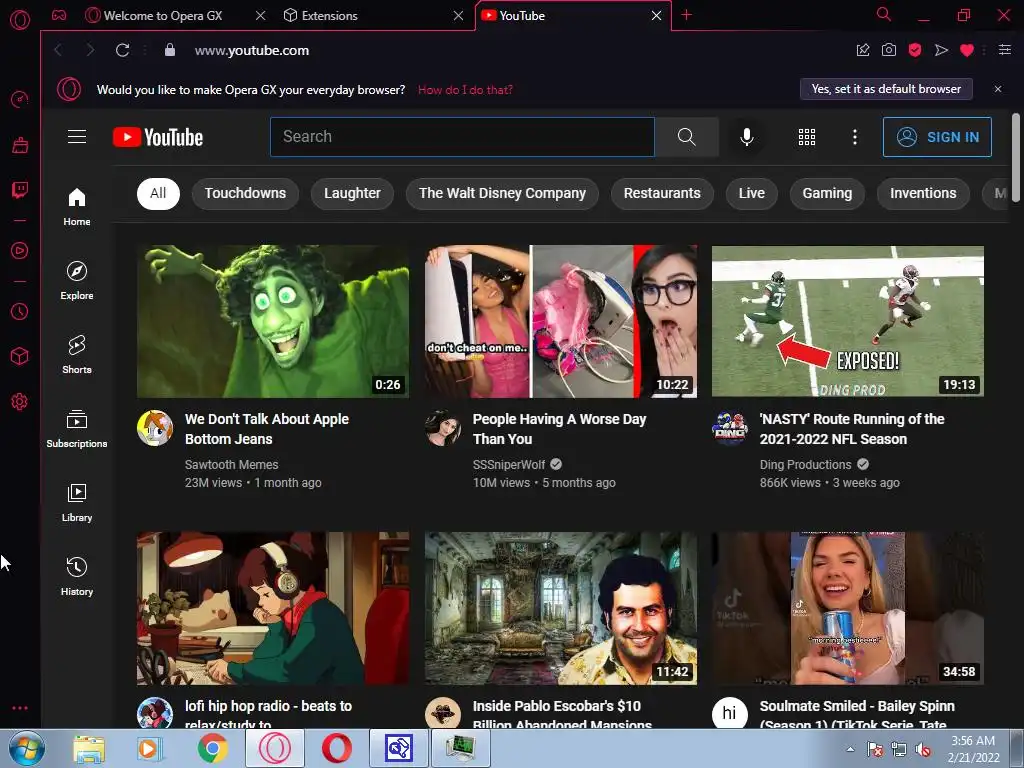Focus the YouTube Search field
Viewport: 1024px width, 768px height.
click(x=462, y=136)
